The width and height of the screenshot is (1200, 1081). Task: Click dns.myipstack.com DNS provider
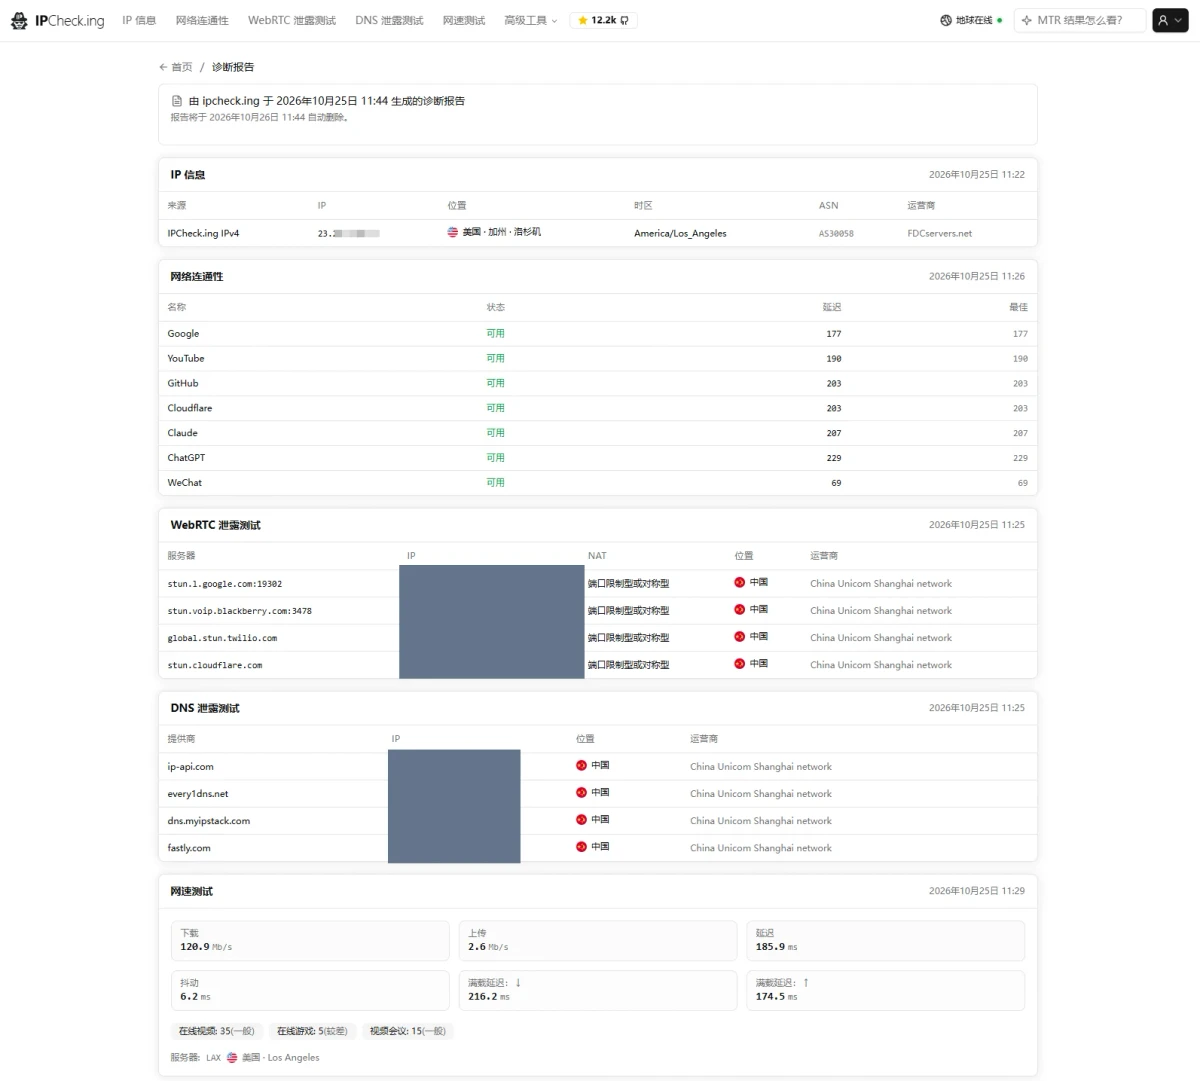(209, 821)
